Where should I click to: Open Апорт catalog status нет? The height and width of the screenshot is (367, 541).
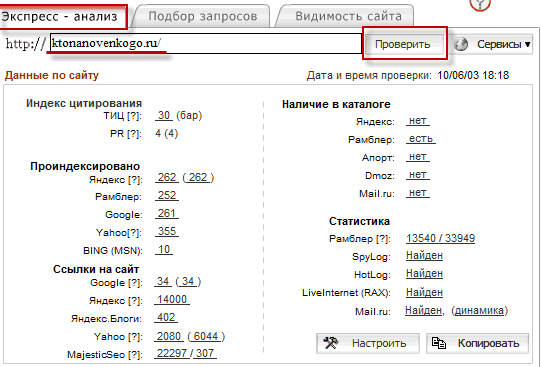[418, 157]
